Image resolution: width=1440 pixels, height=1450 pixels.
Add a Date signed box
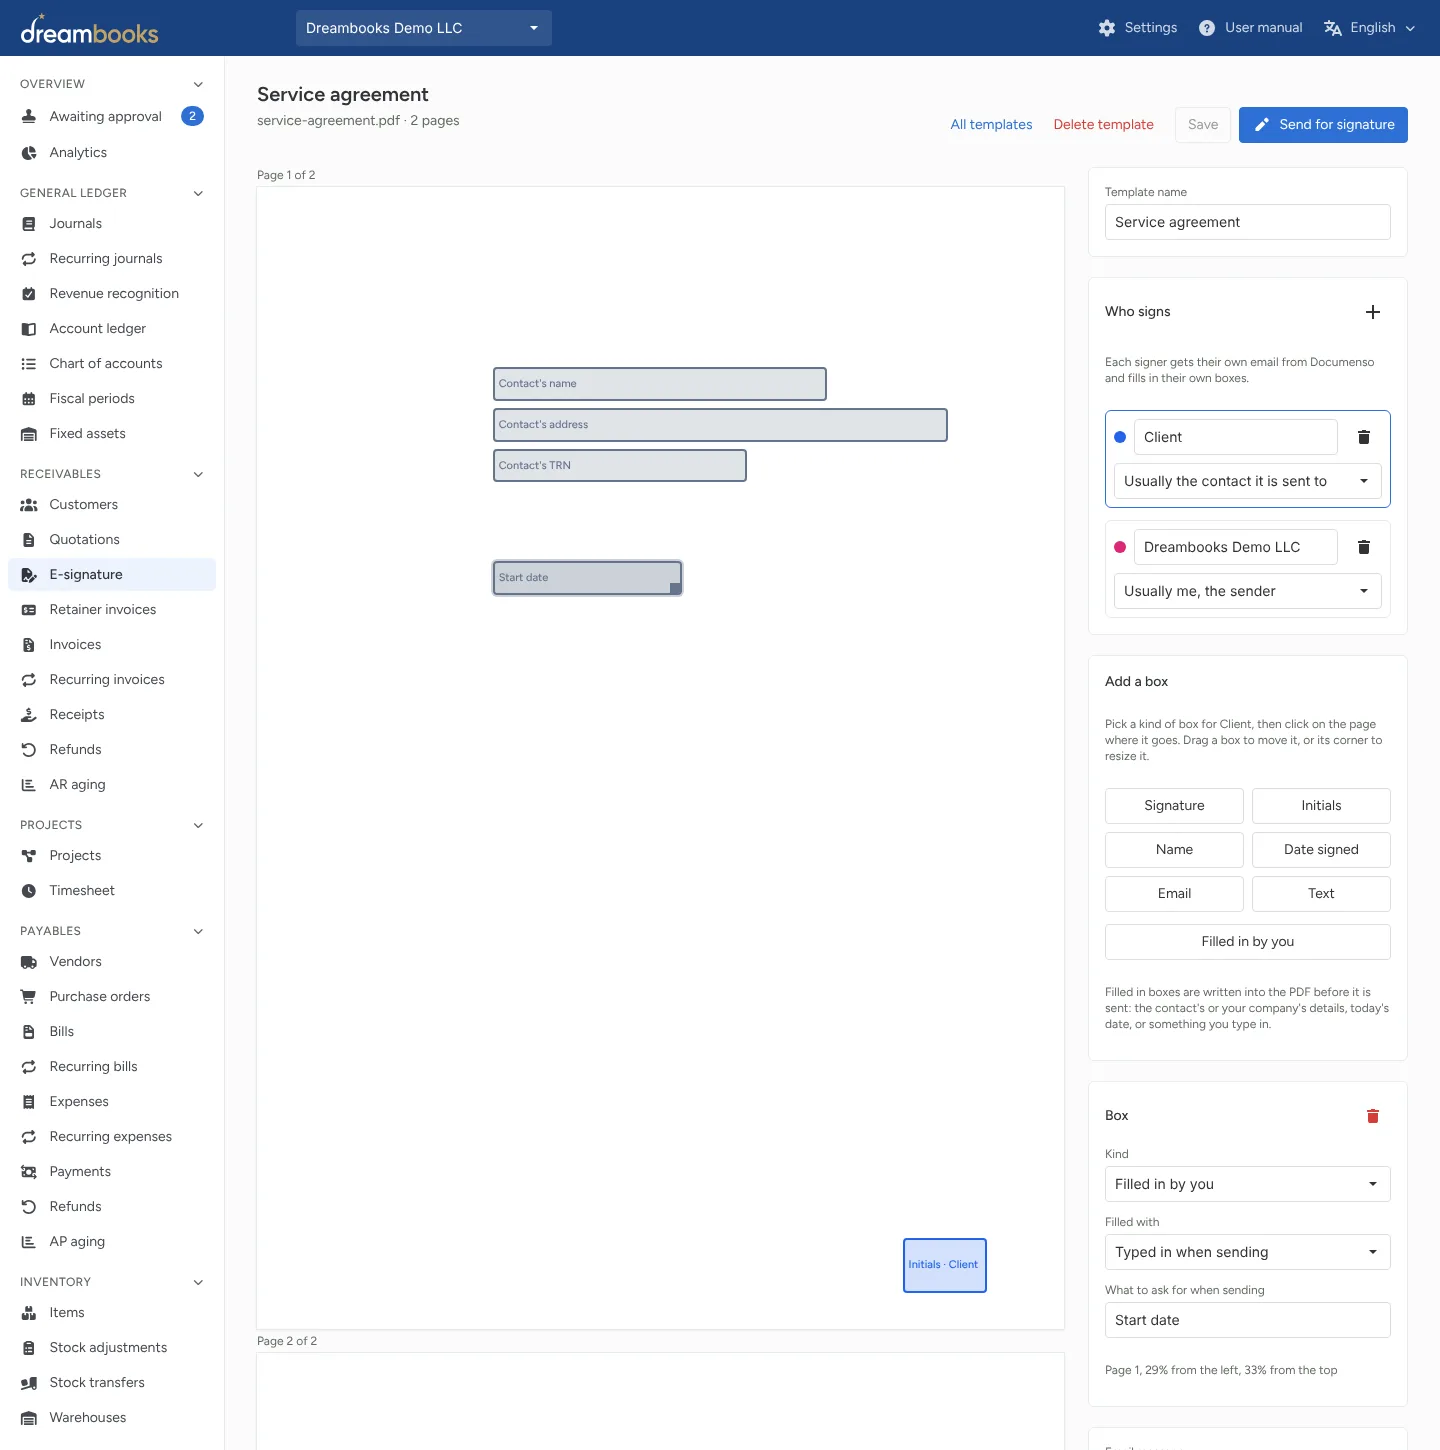coord(1321,850)
